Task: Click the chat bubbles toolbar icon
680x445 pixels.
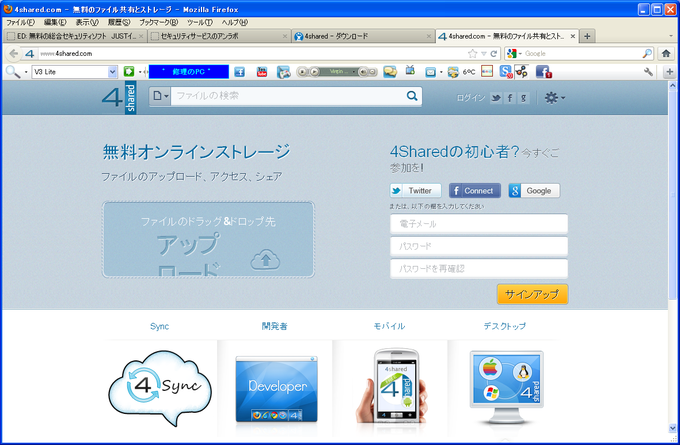Action: [x=390, y=72]
